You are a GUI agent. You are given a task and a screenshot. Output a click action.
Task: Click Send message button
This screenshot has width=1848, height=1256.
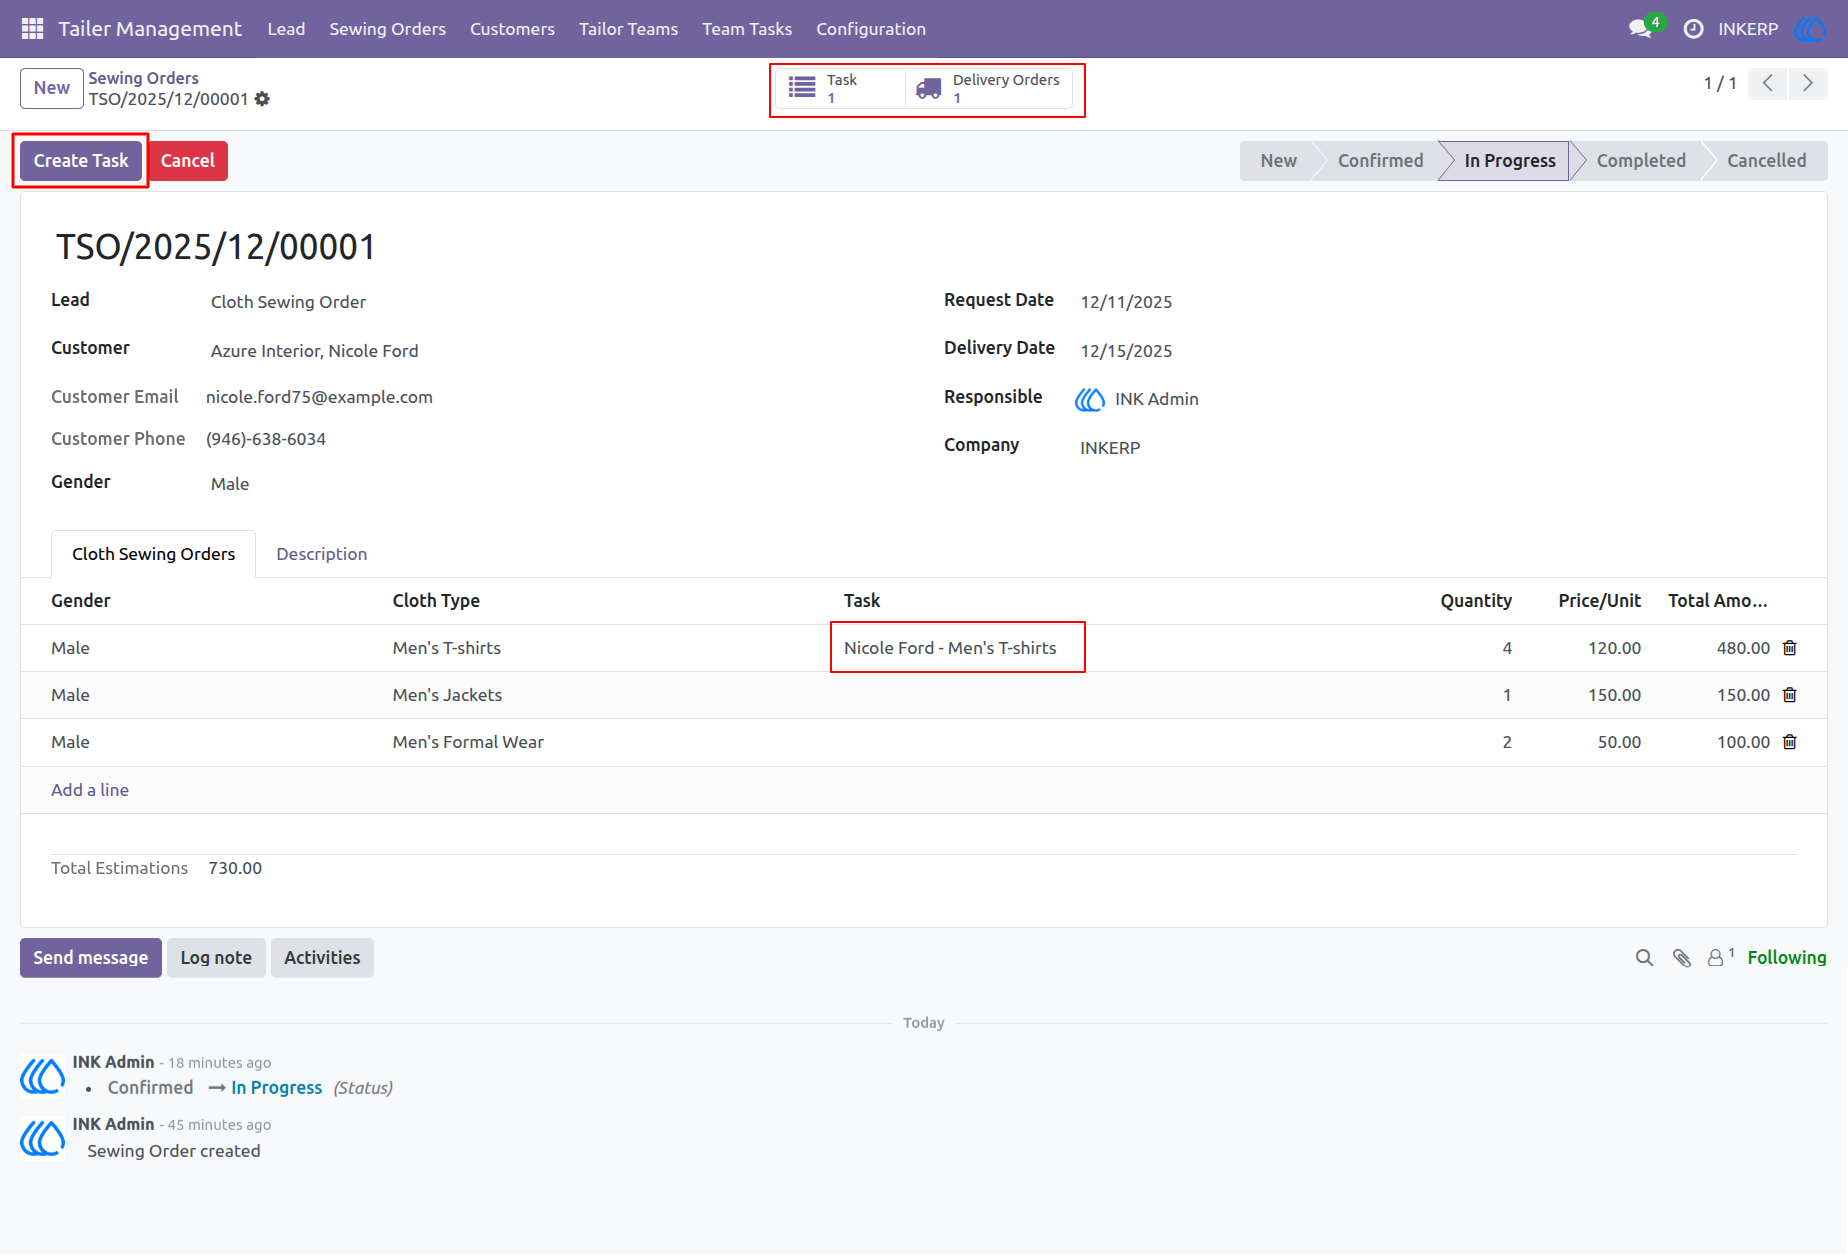point(91,958)
